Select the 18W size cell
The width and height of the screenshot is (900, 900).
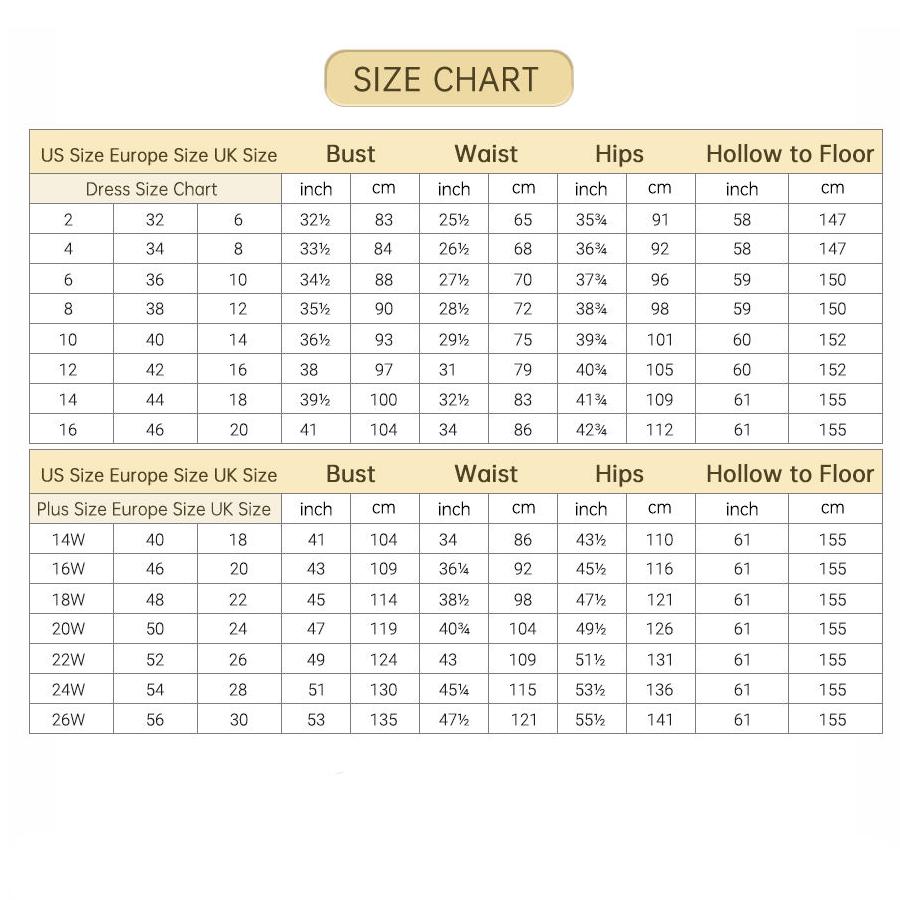click(69, 600)
